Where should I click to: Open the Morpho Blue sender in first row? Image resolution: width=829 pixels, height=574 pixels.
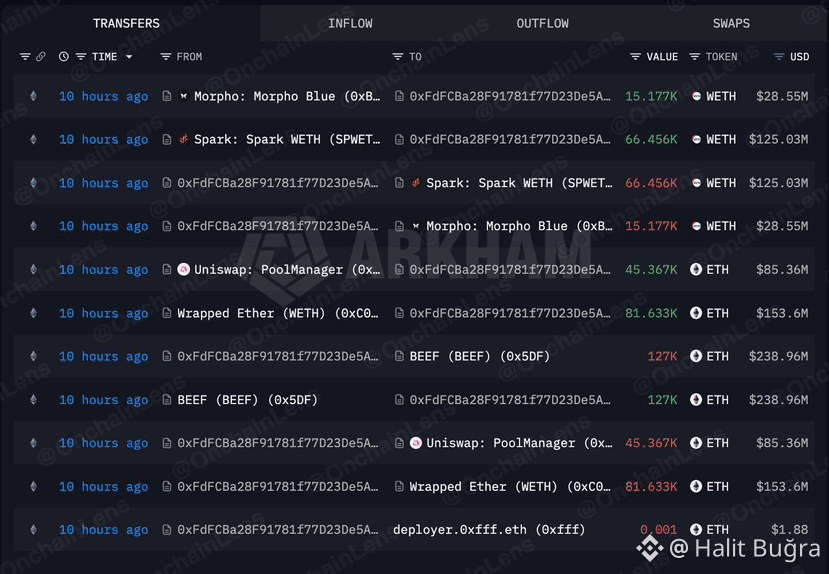click(287, 96)
